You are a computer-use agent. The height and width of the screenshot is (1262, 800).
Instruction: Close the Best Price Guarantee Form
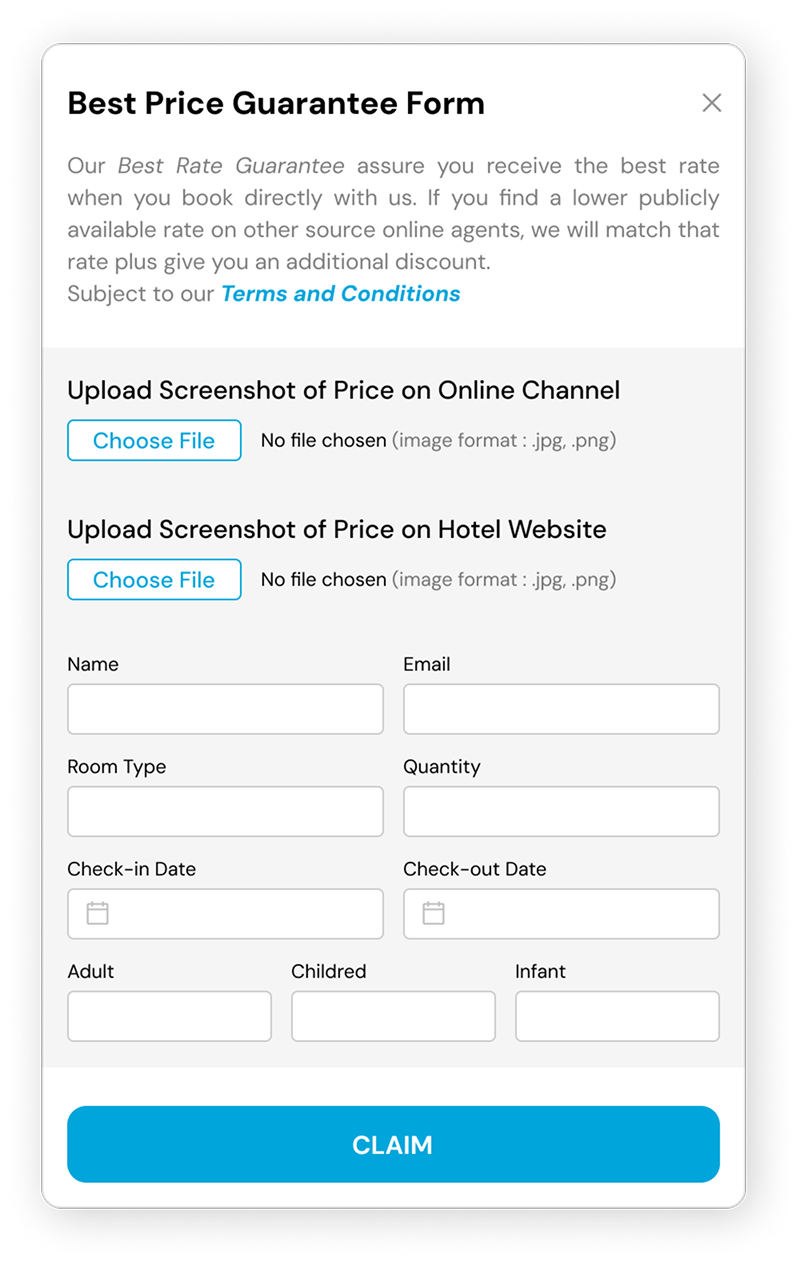711,103
